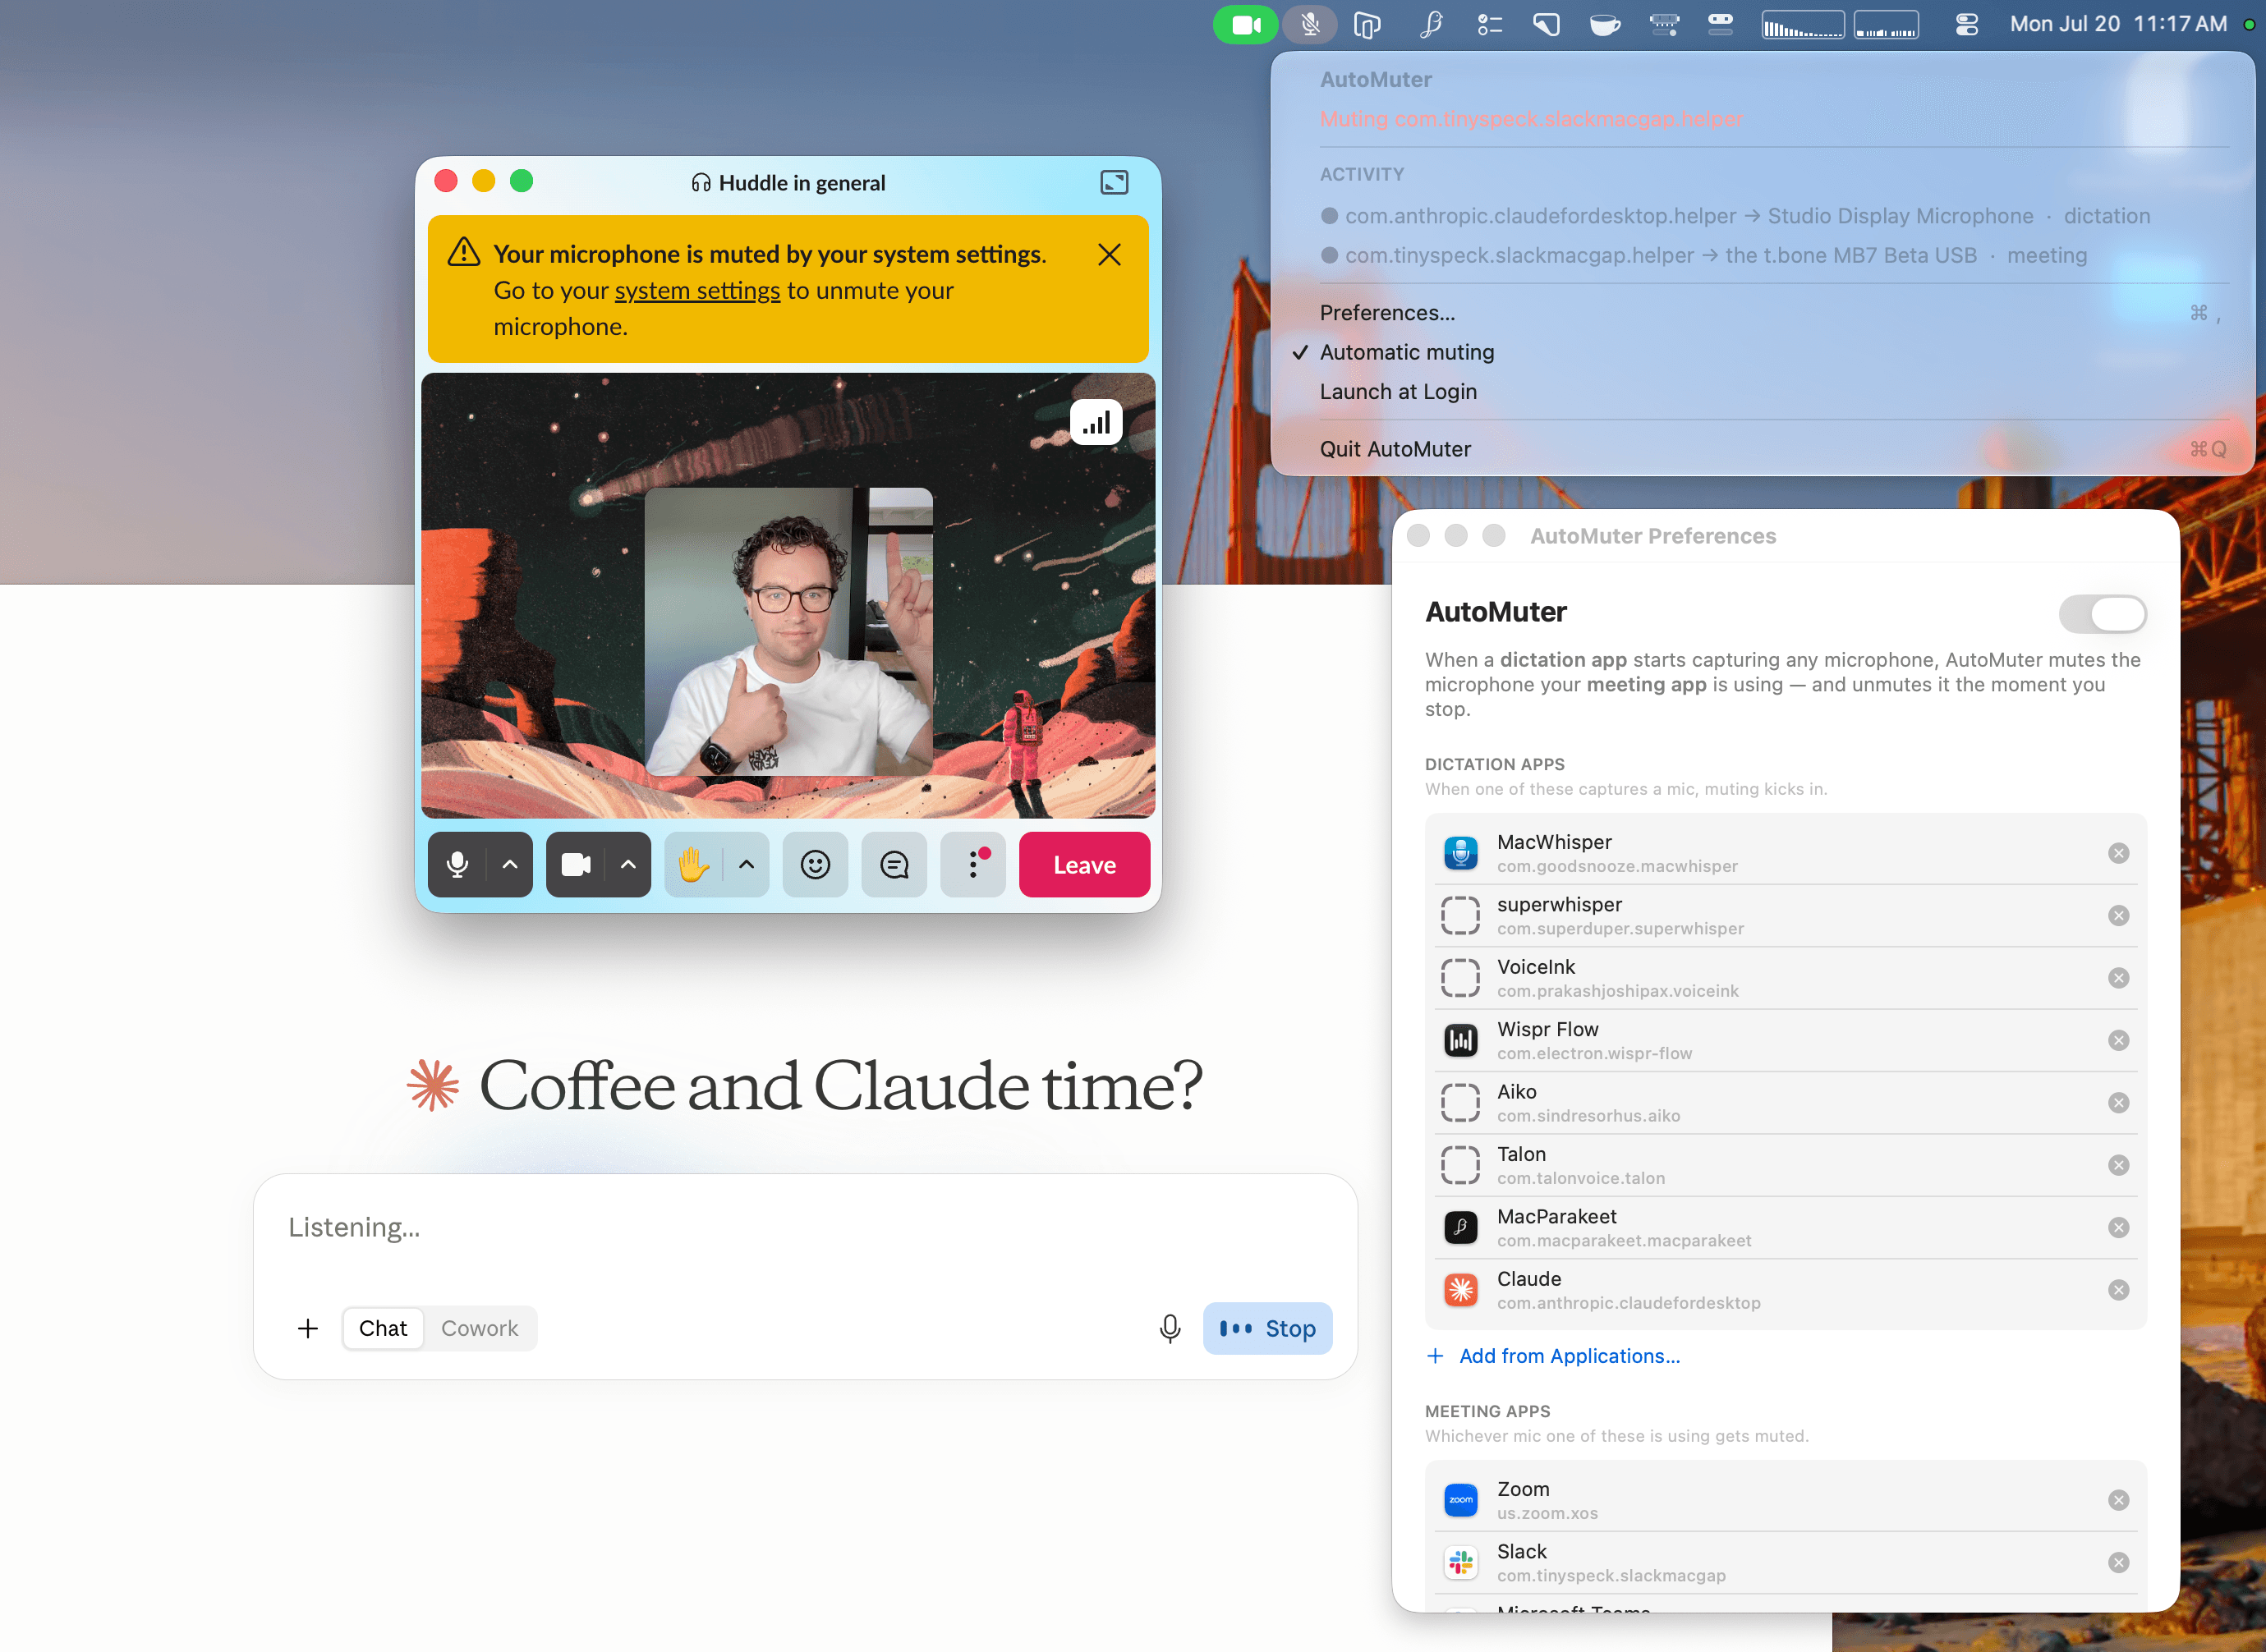Remove Claude from dictation apps
This screenshot has width=2266, height=1652.
click(x=2118, y=1290)
